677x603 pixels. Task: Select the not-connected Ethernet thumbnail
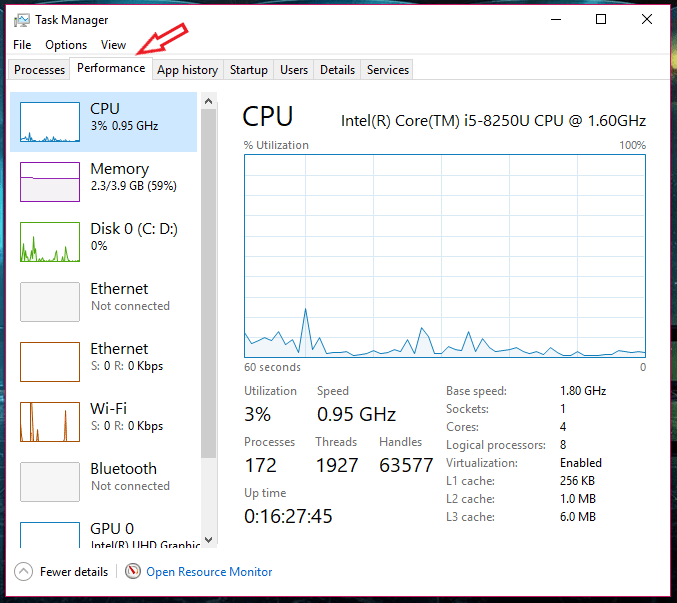[50, 302]
